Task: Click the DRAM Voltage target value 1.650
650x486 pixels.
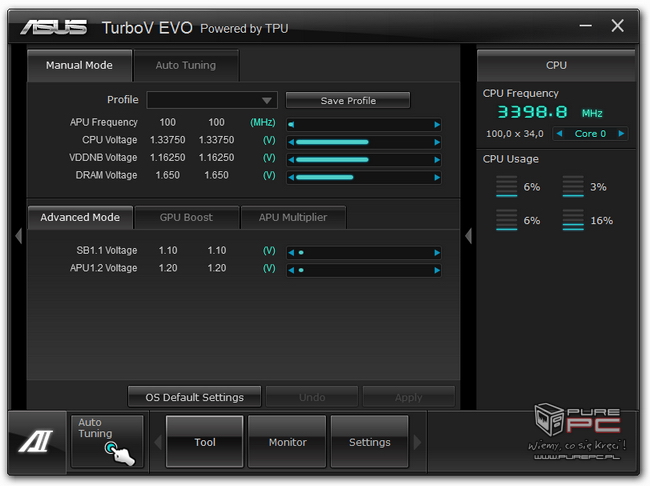Action: 216,175
